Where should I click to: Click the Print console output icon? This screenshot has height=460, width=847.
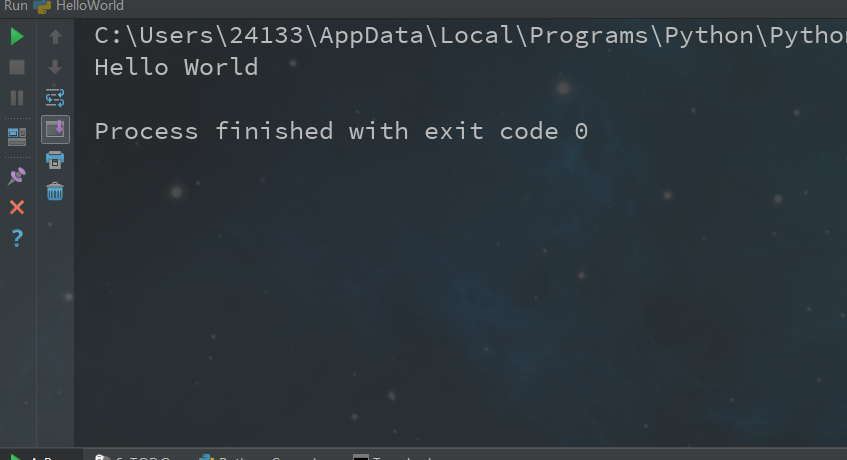tap(55, 160)
